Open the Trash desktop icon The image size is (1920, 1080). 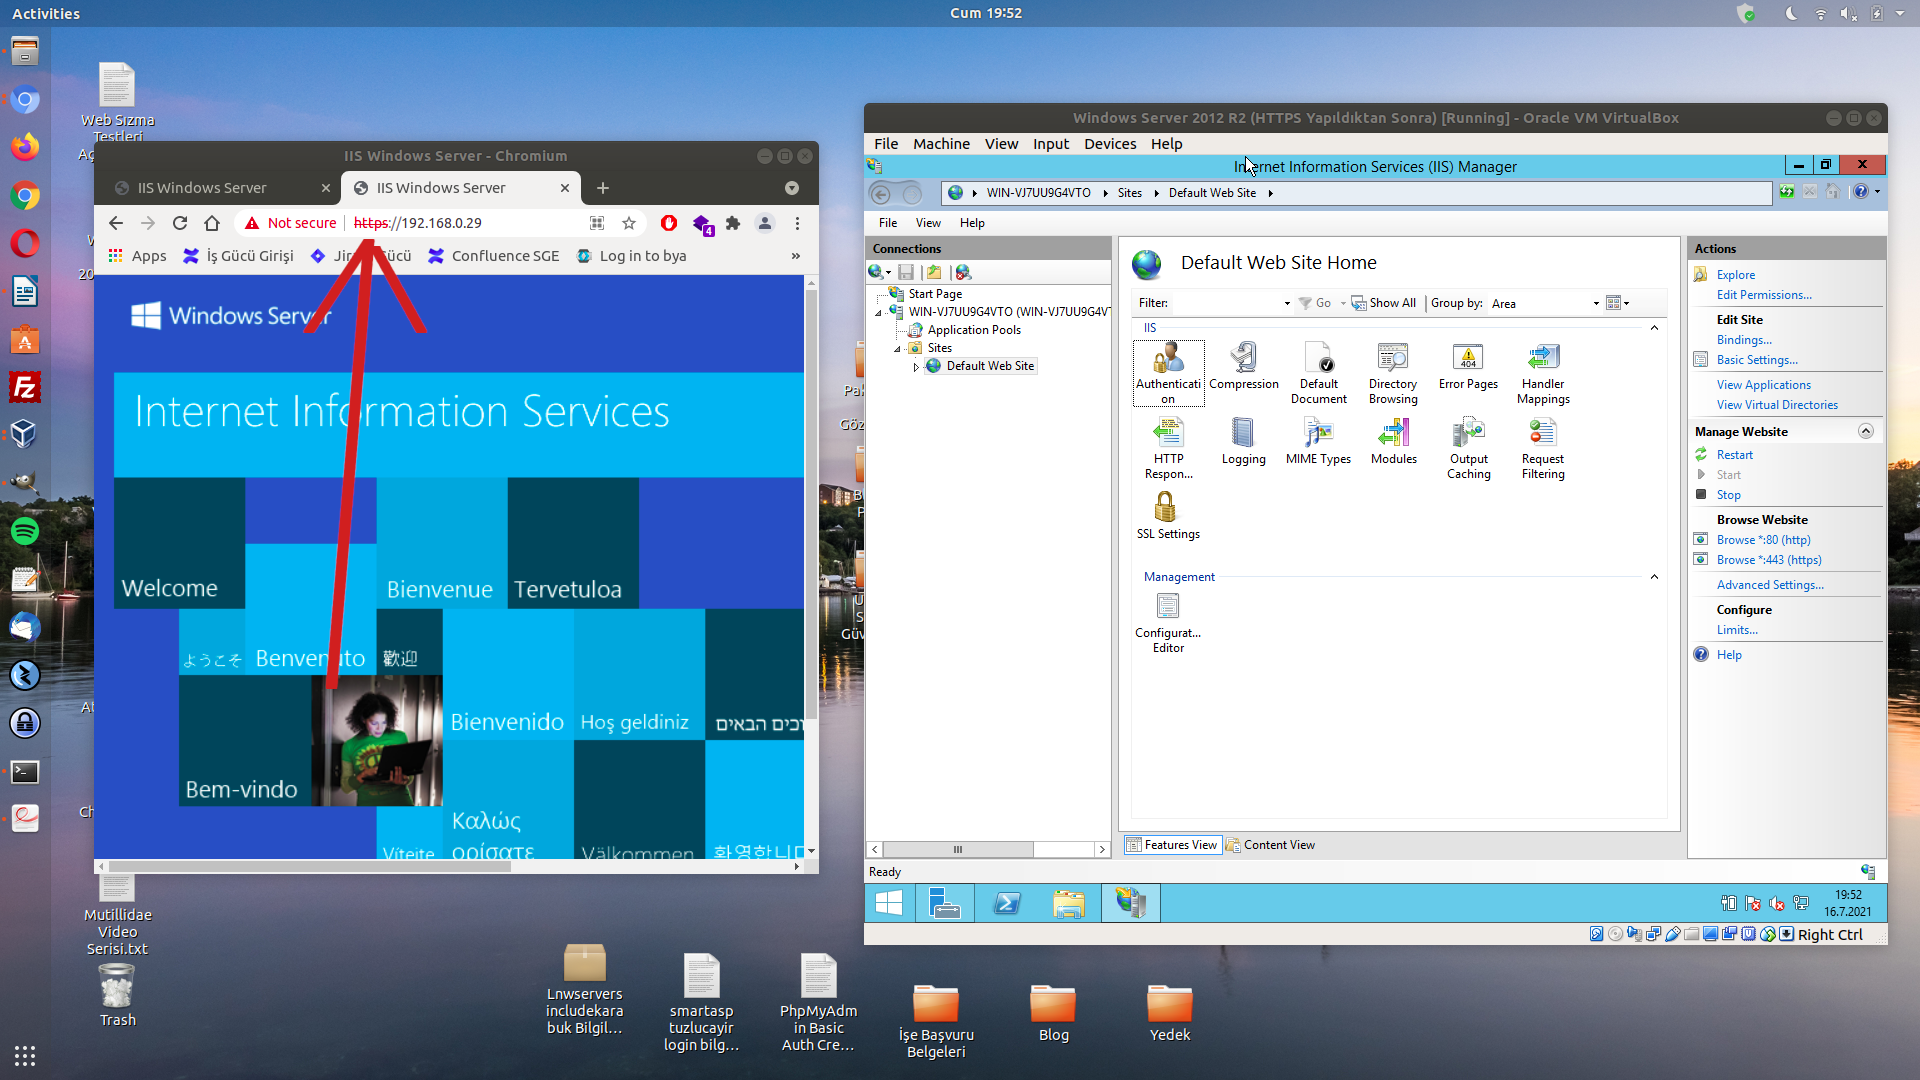[117, 997]
